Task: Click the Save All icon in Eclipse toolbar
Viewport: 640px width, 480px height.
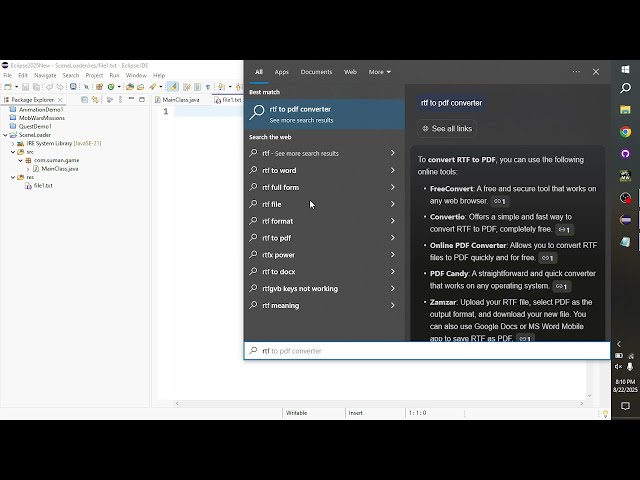Action: (x=36, y=87)
